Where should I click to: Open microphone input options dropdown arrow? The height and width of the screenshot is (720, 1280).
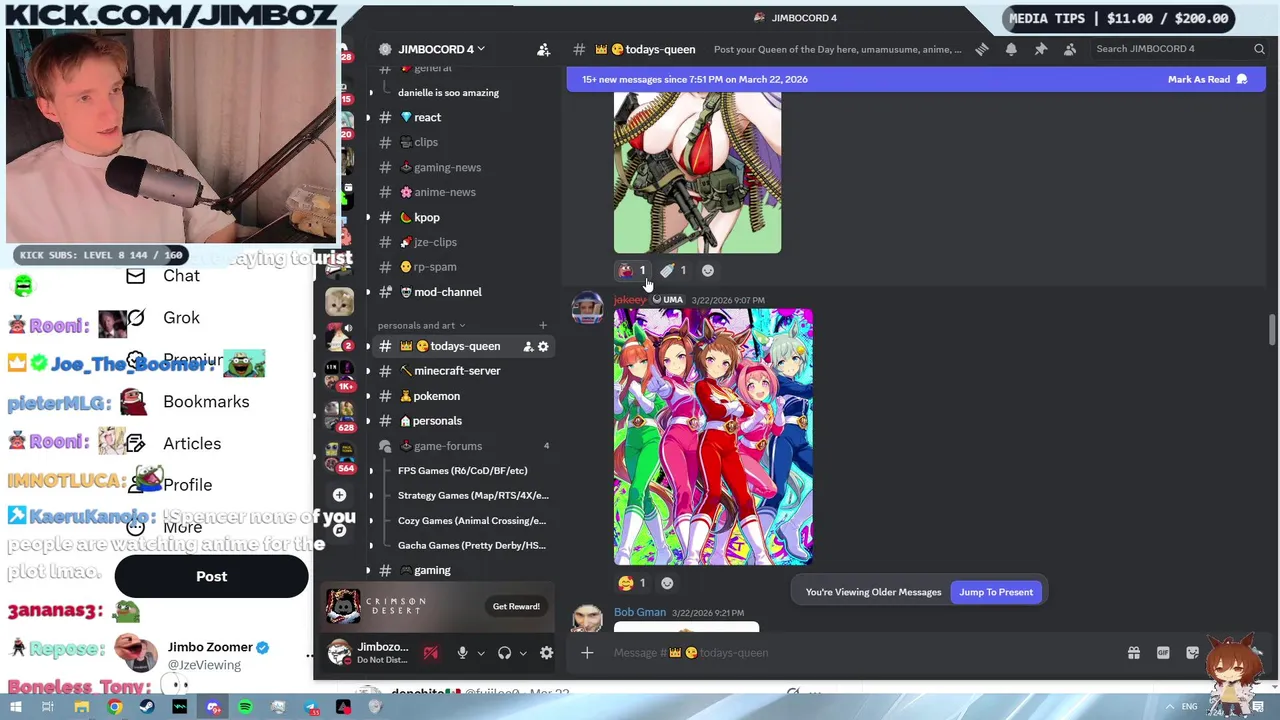pyautogui.click(x=481, y=653)
